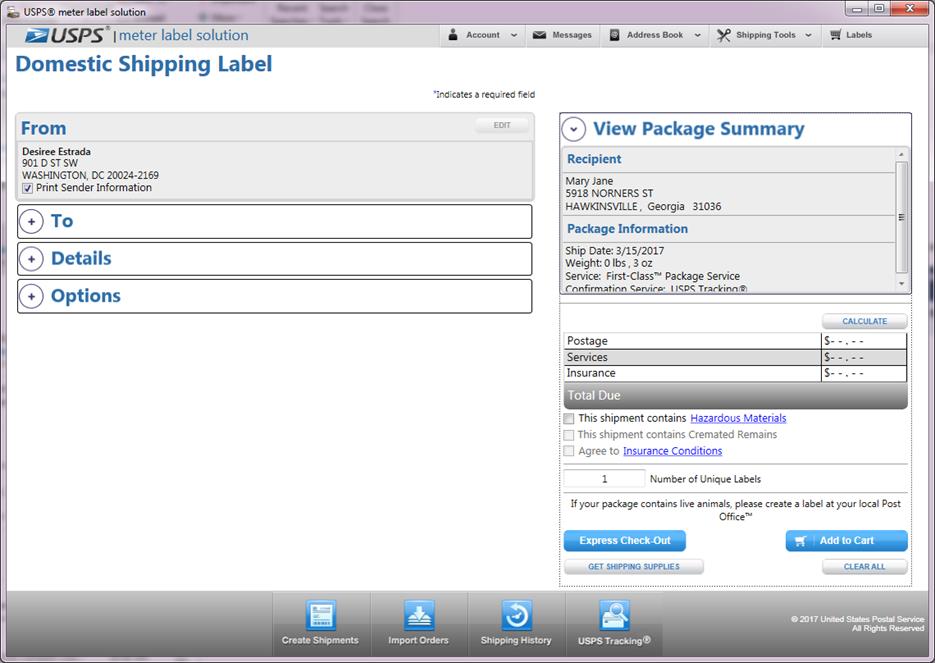935x663 pixels.
Task: Collapse View Package Summary chevron
Action: coord(574,129)
